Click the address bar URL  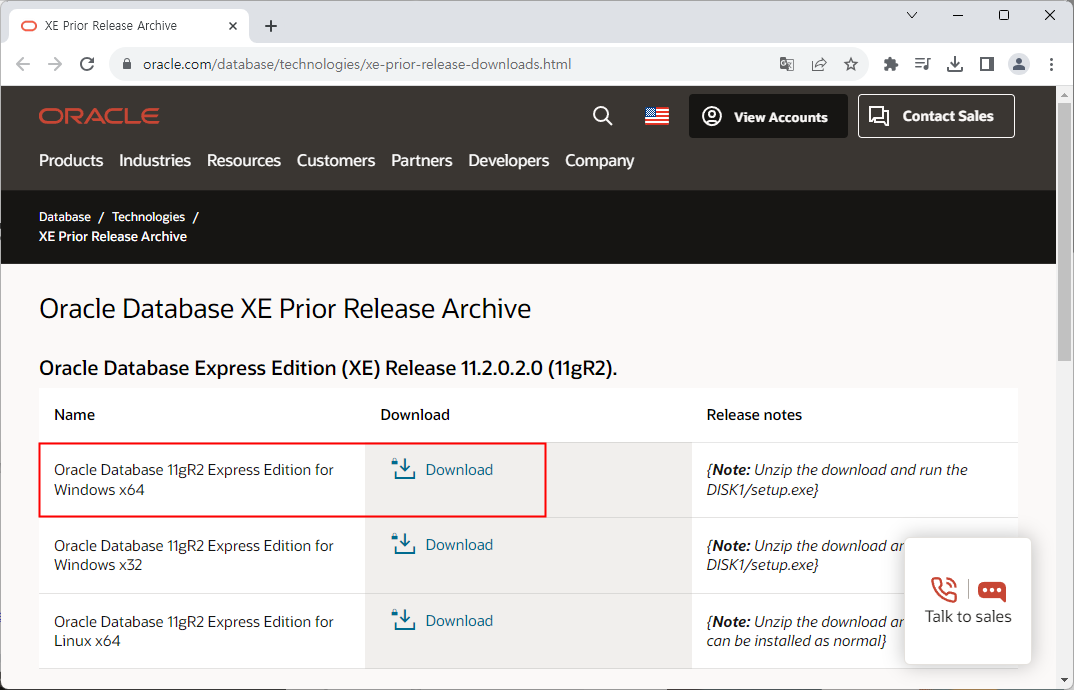(357, 64)
